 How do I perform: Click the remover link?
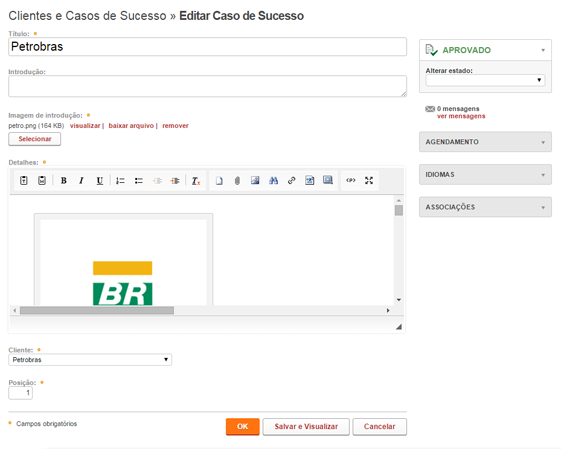tap(175, 126)
